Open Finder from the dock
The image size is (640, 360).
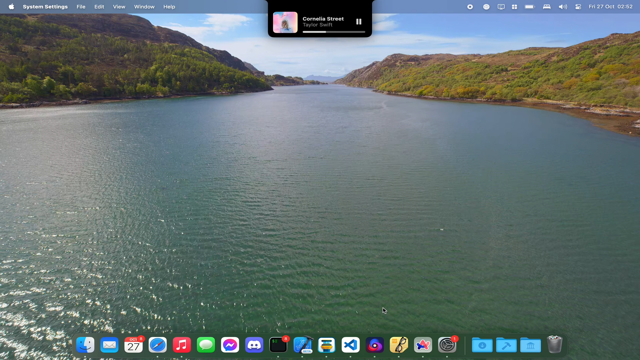coord(85,345)
